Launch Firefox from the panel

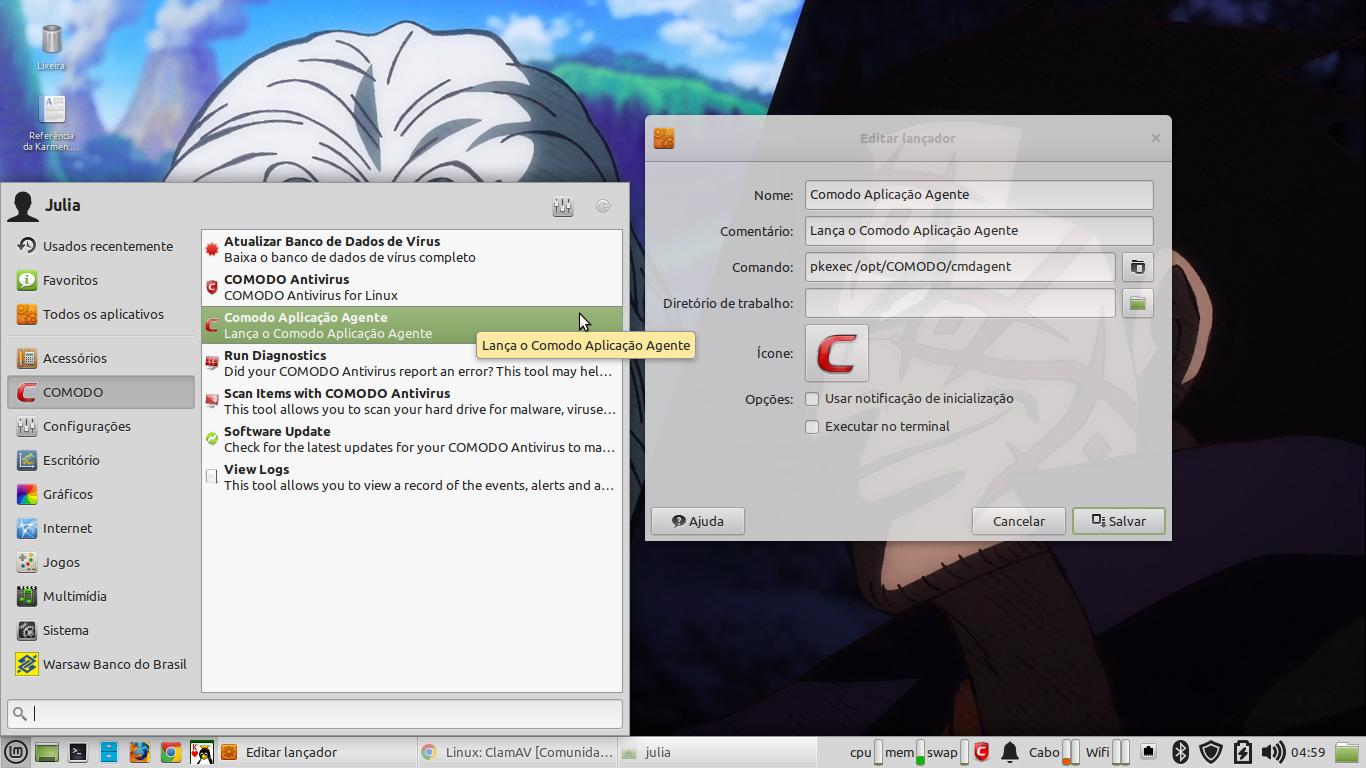coord(139,752)
